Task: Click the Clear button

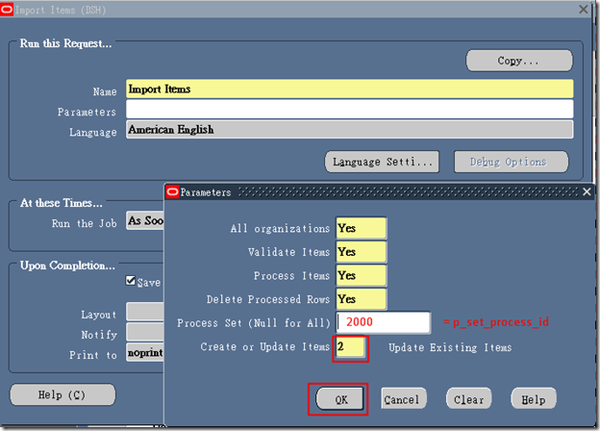Action: coord(469,399)
